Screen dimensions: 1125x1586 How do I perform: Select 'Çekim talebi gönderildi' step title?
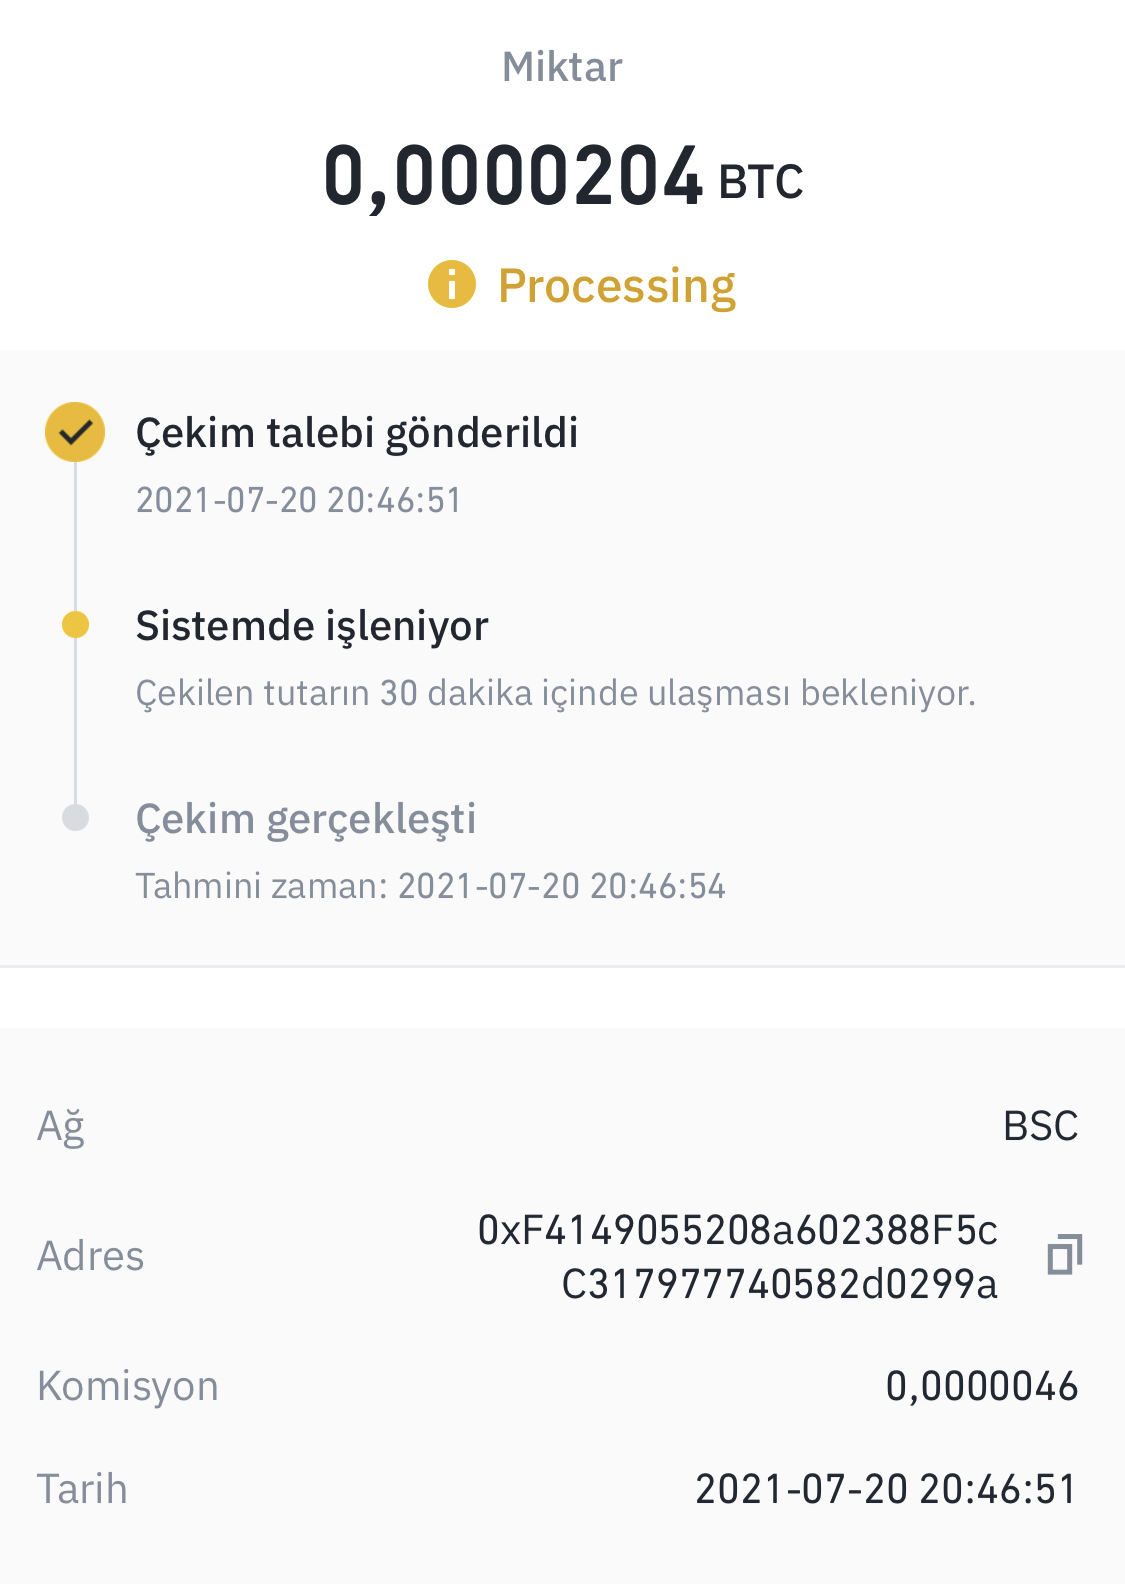(357, 434)
